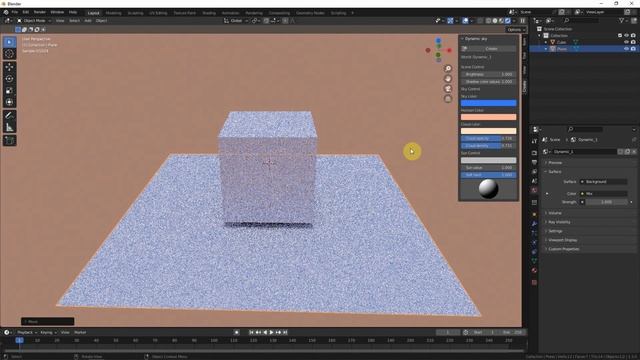
Task: Activate the 3D Cursor tool
Action: point(9,54)
